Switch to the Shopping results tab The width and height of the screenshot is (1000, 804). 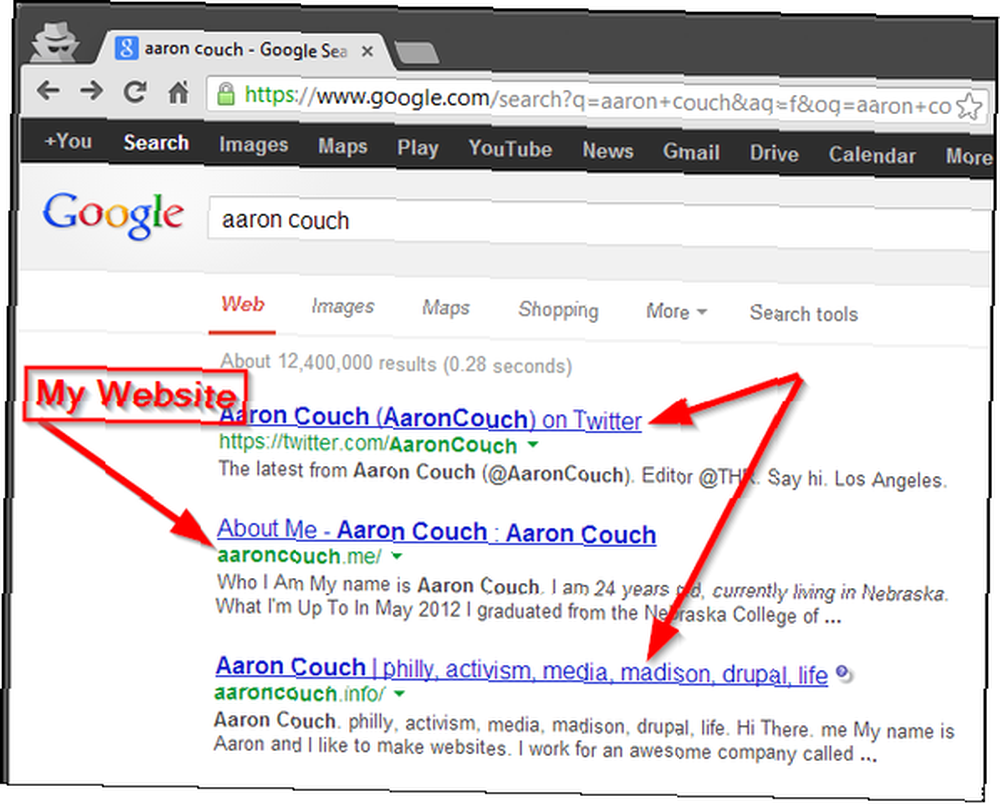coord(558,310)
